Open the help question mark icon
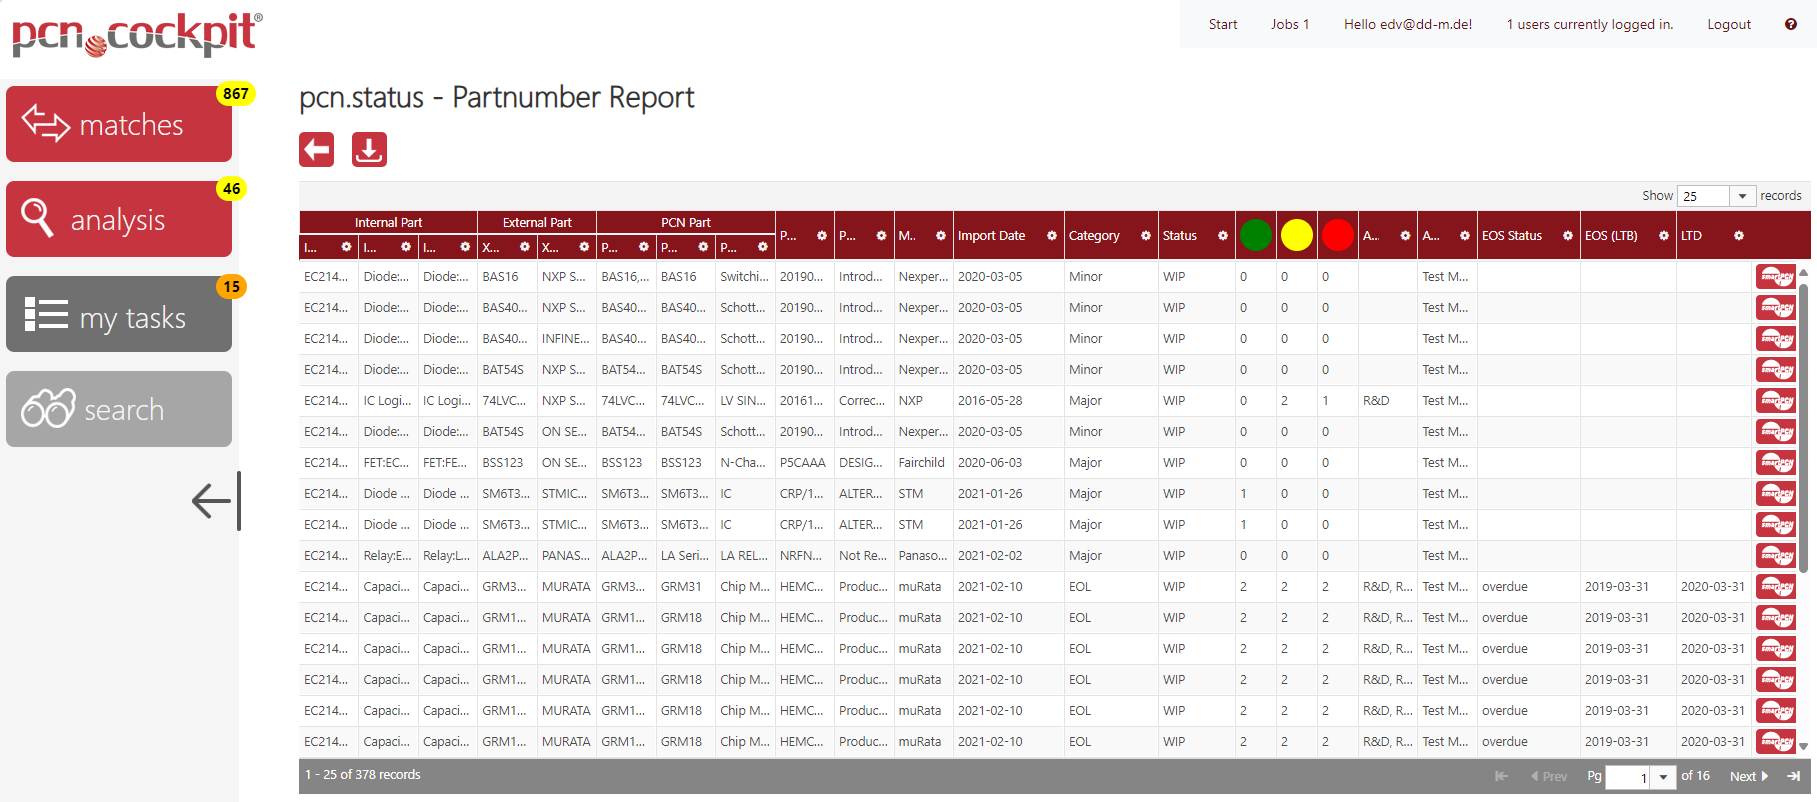The image size is (1817, 802). pos(1790,24)
